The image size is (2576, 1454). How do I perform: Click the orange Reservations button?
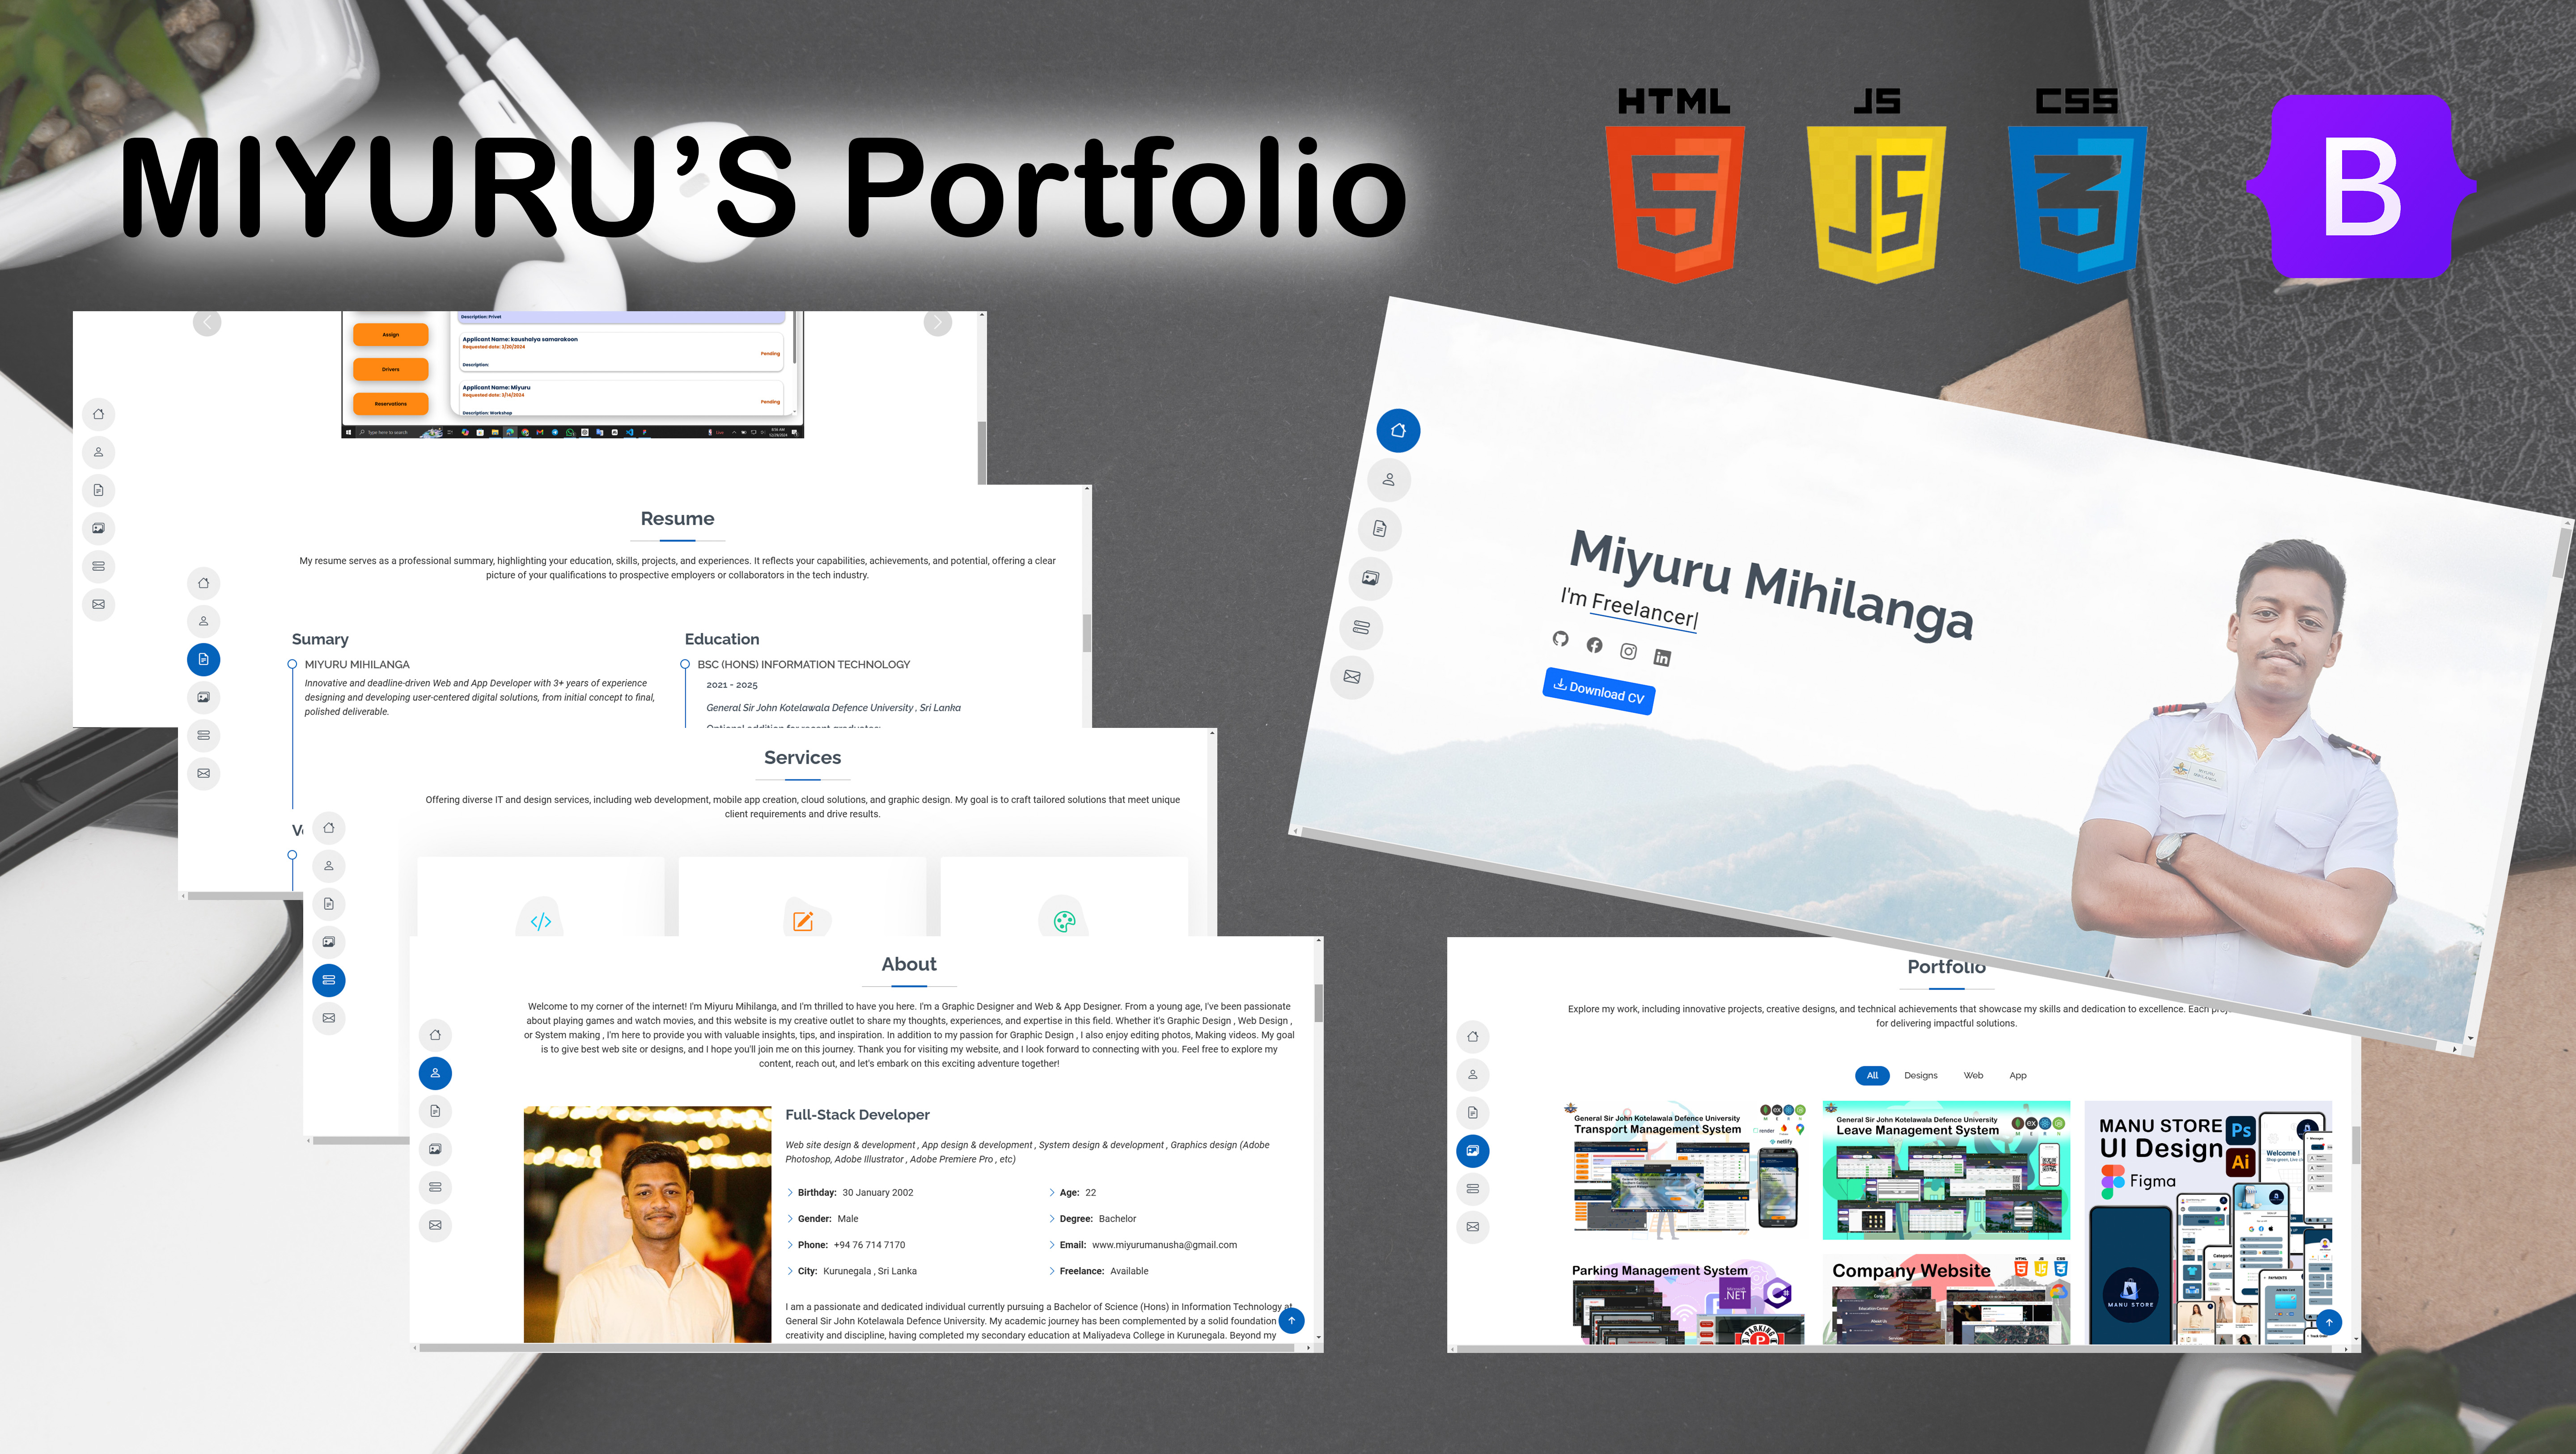(390, 404)
